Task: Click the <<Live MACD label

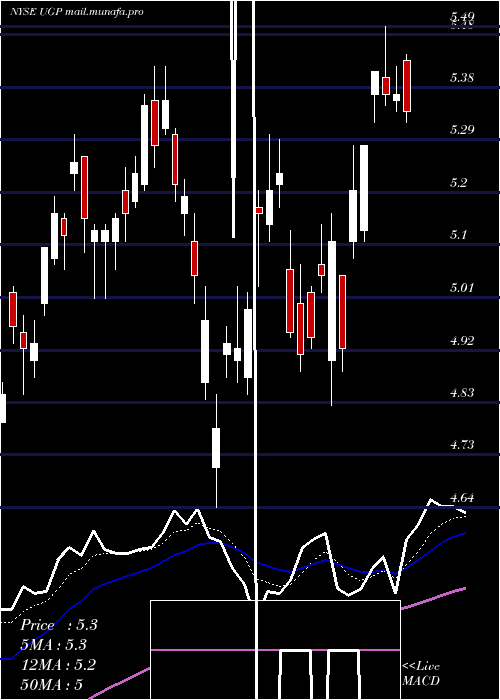Action: [x=421, y=673]
